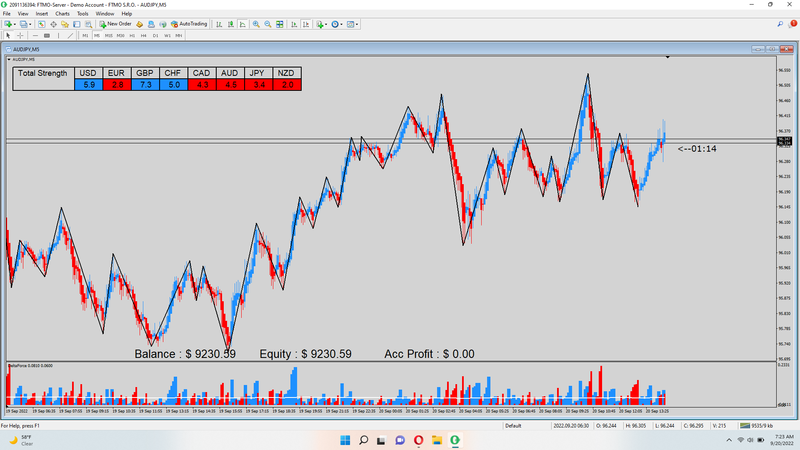Expand the New Chart dropdown arrow
Screen dimensions: 800x450
pos(15,24)
